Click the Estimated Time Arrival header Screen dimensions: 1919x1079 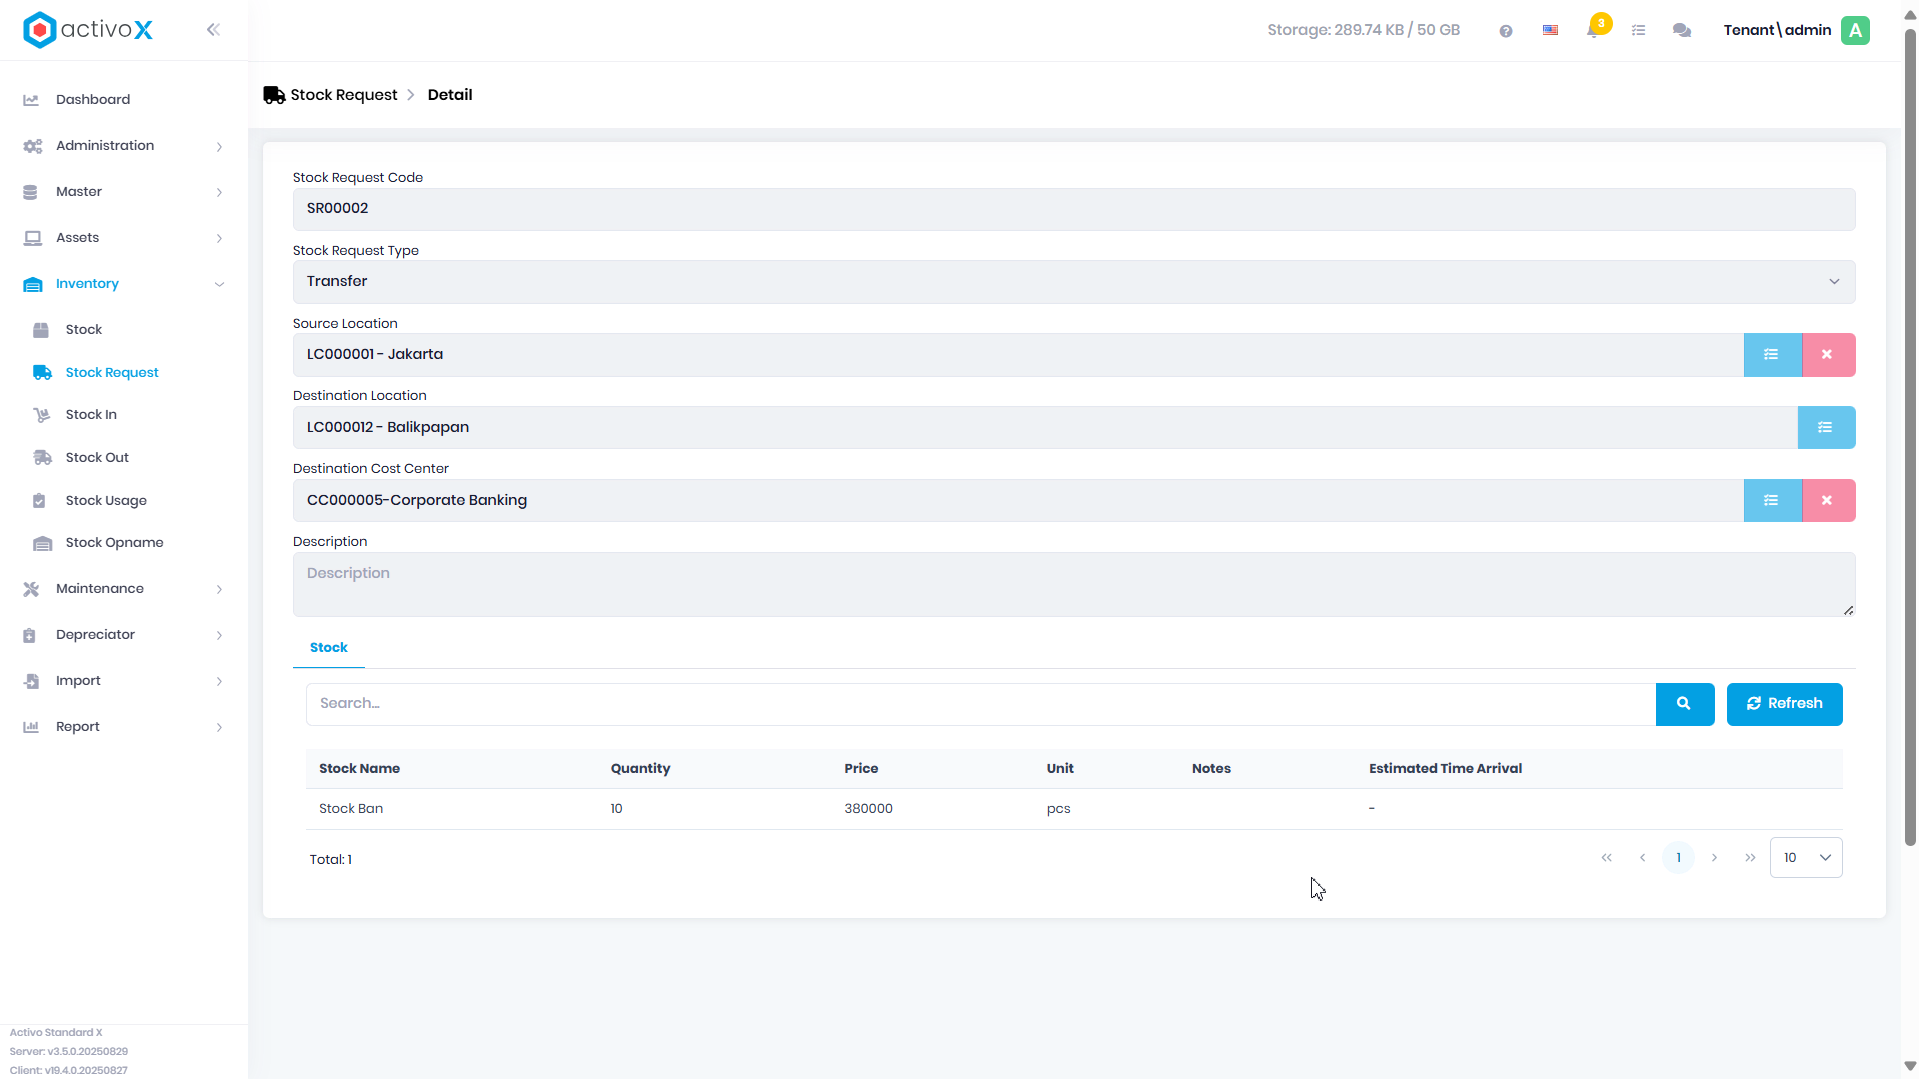click(1445, 769)
